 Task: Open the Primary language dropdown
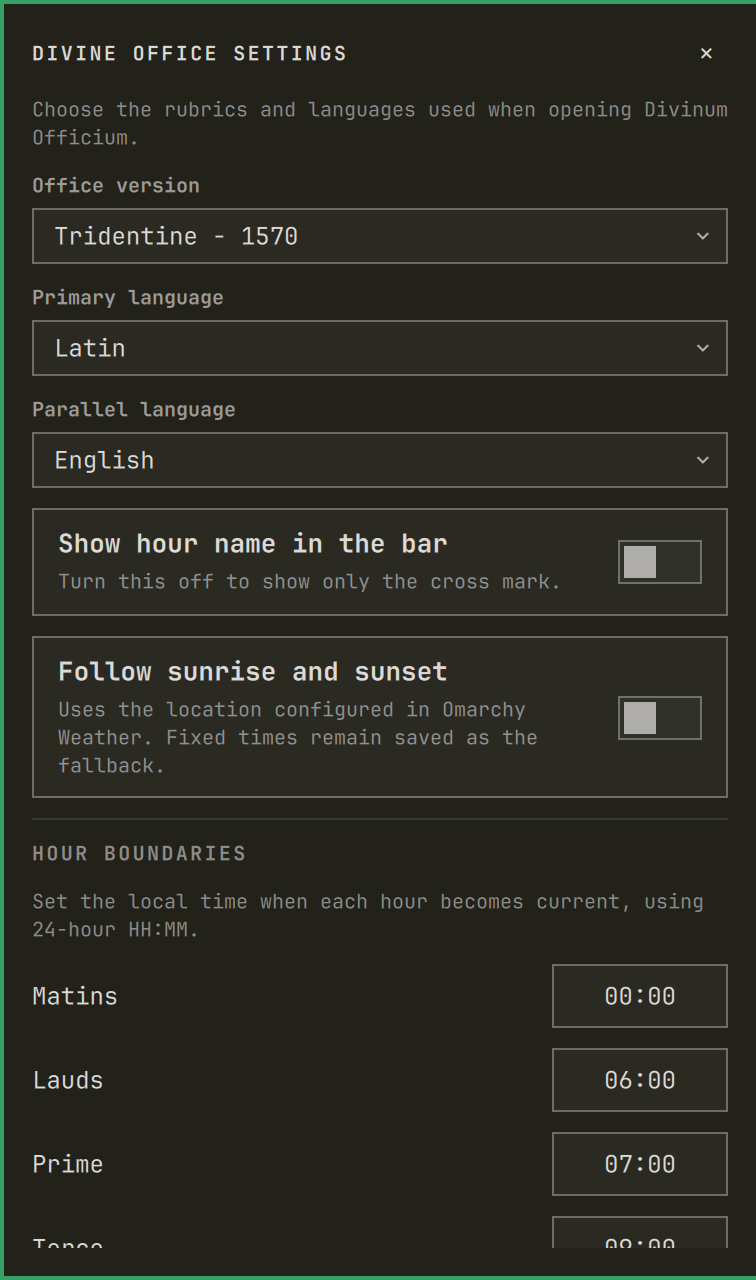(x=380, y=348)
